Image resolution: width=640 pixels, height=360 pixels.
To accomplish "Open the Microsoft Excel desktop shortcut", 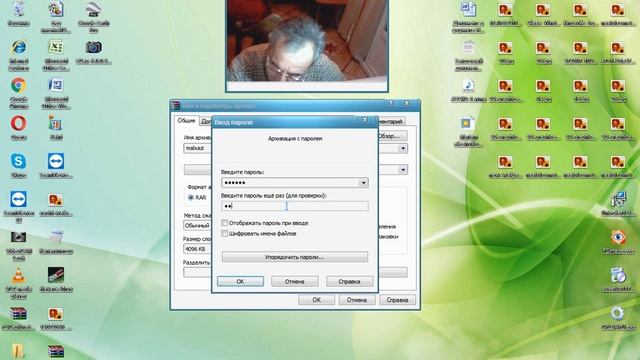I will (56, 47).
